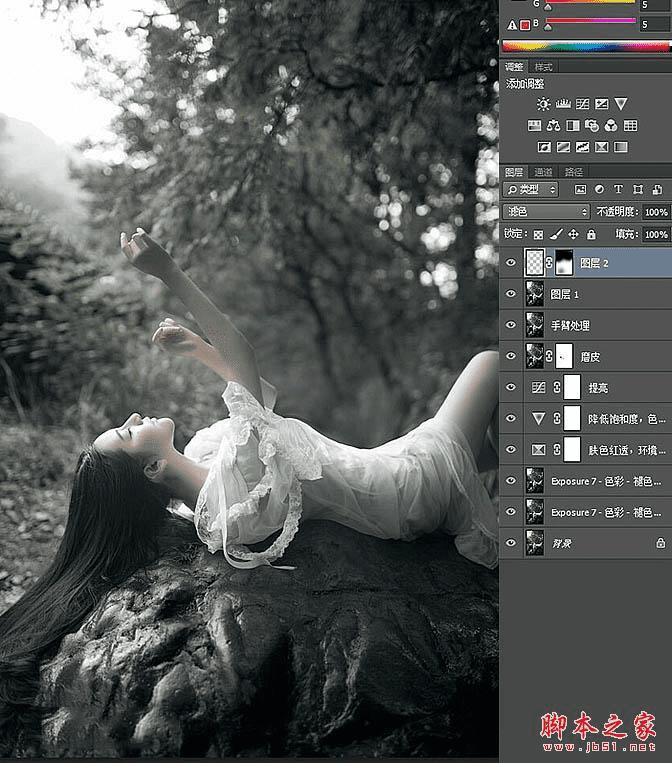Hide the 磨皮 layer

[511, 356]
